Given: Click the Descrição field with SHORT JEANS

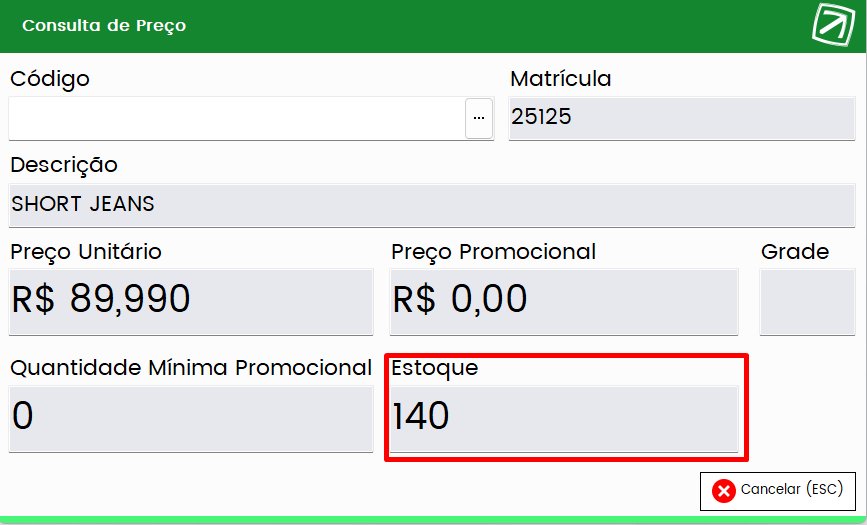Looking at the screenshot, I should [432, 205].
